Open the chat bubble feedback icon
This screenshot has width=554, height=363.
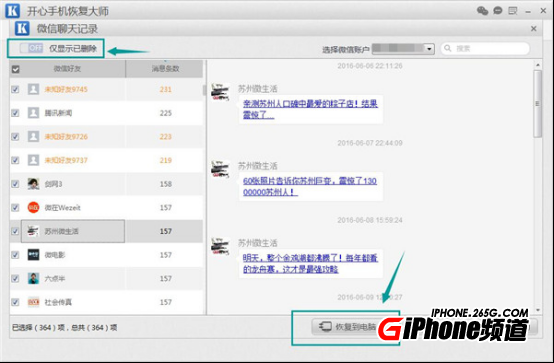[498, 11]
